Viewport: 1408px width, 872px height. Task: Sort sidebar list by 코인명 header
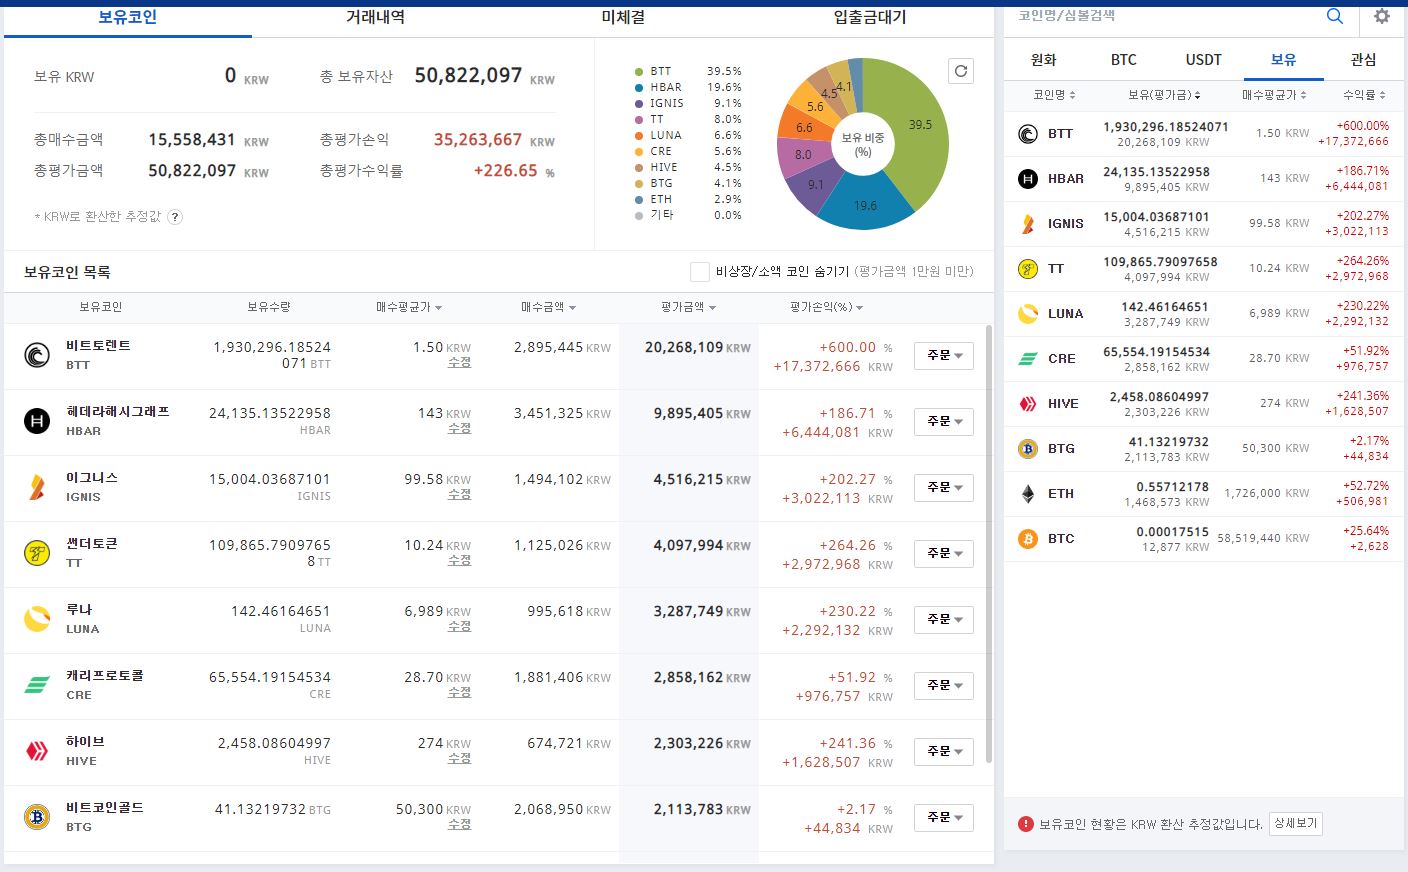1054,95
